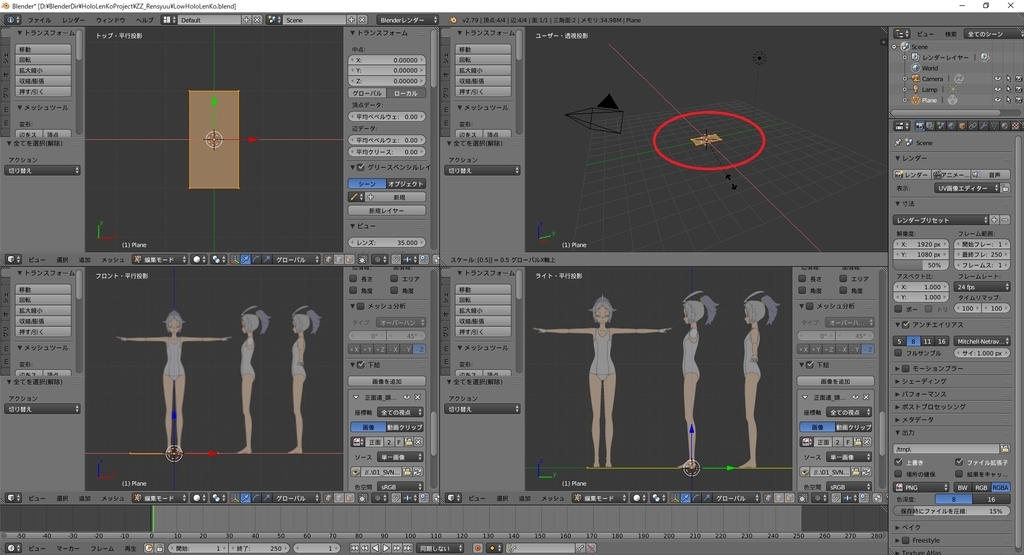
Task: Open the BlenderRender engine dropdown
Action: (408, 20)
